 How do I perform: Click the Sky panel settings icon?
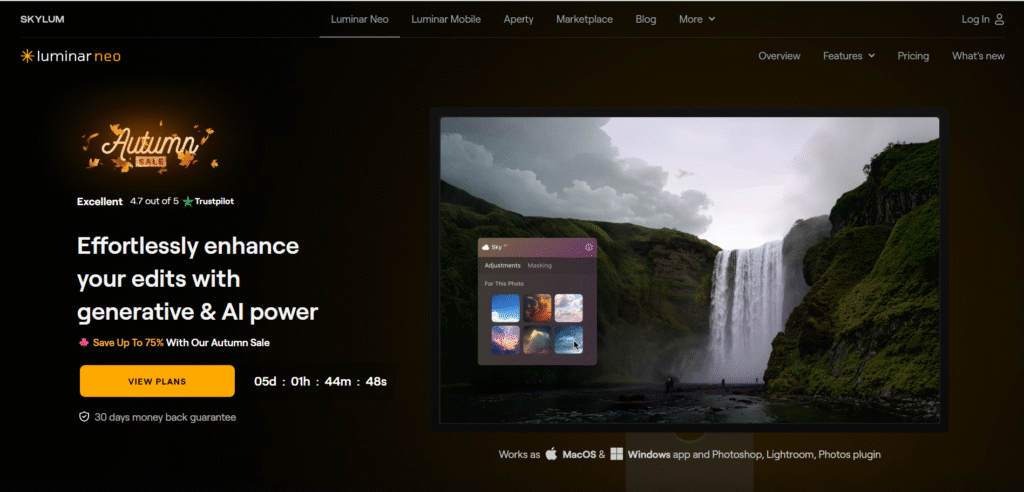(589, 247)
